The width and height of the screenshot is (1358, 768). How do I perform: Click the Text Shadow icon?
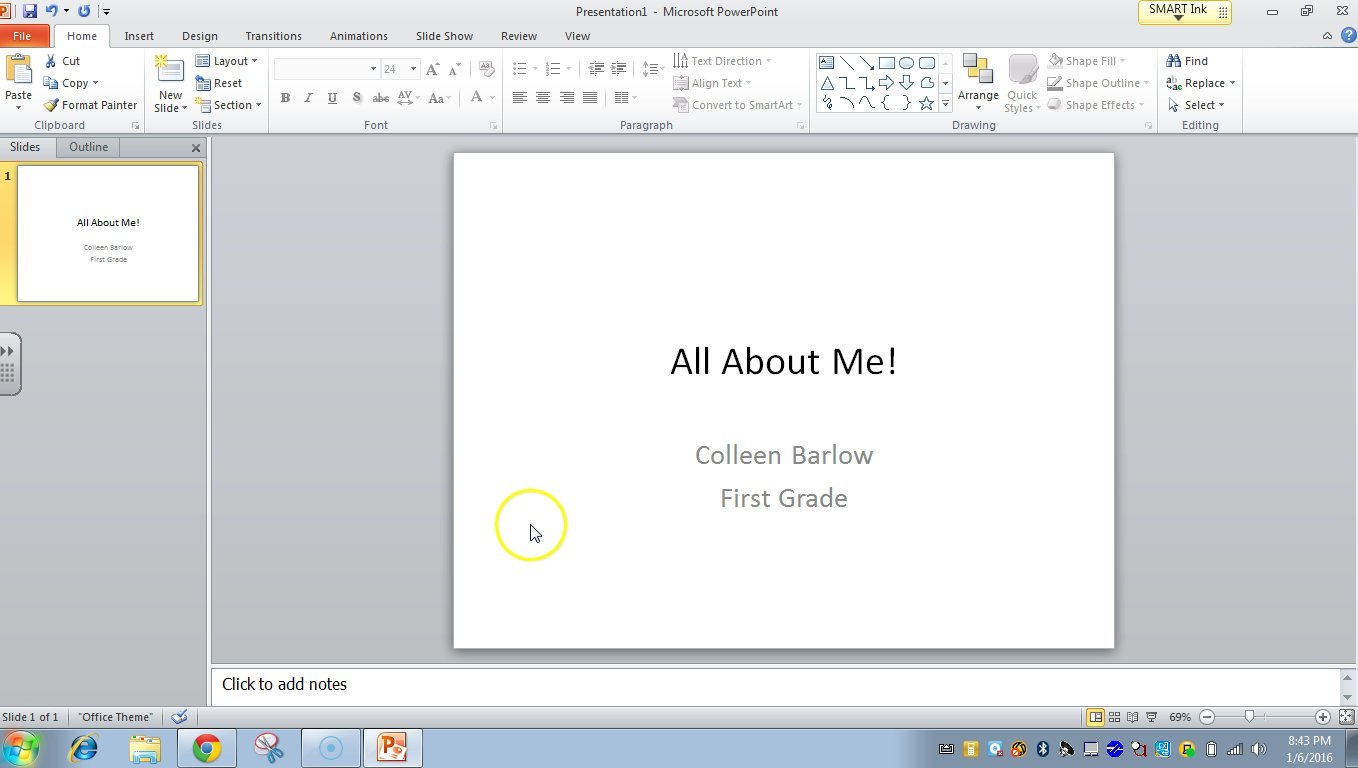(x=357, y=98)
